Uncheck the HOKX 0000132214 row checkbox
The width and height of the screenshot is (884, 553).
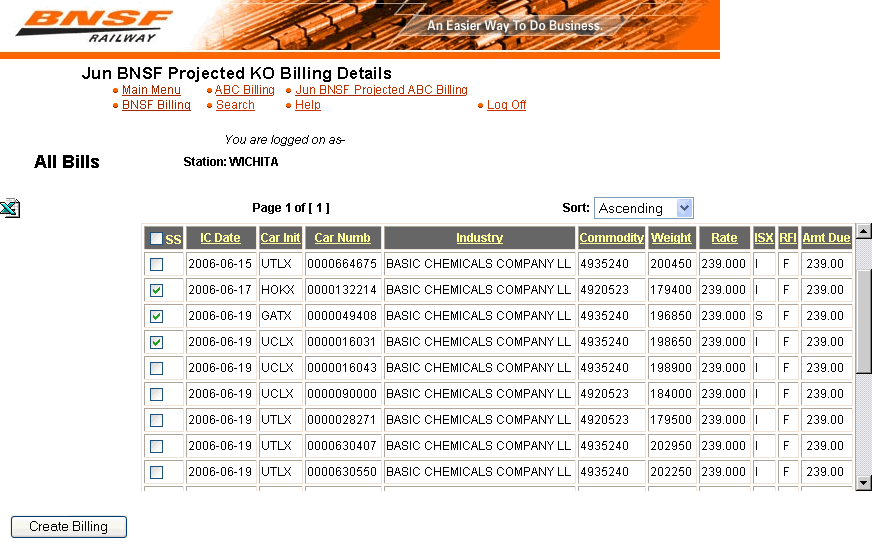pyautogui.click(x=157, y=290)
